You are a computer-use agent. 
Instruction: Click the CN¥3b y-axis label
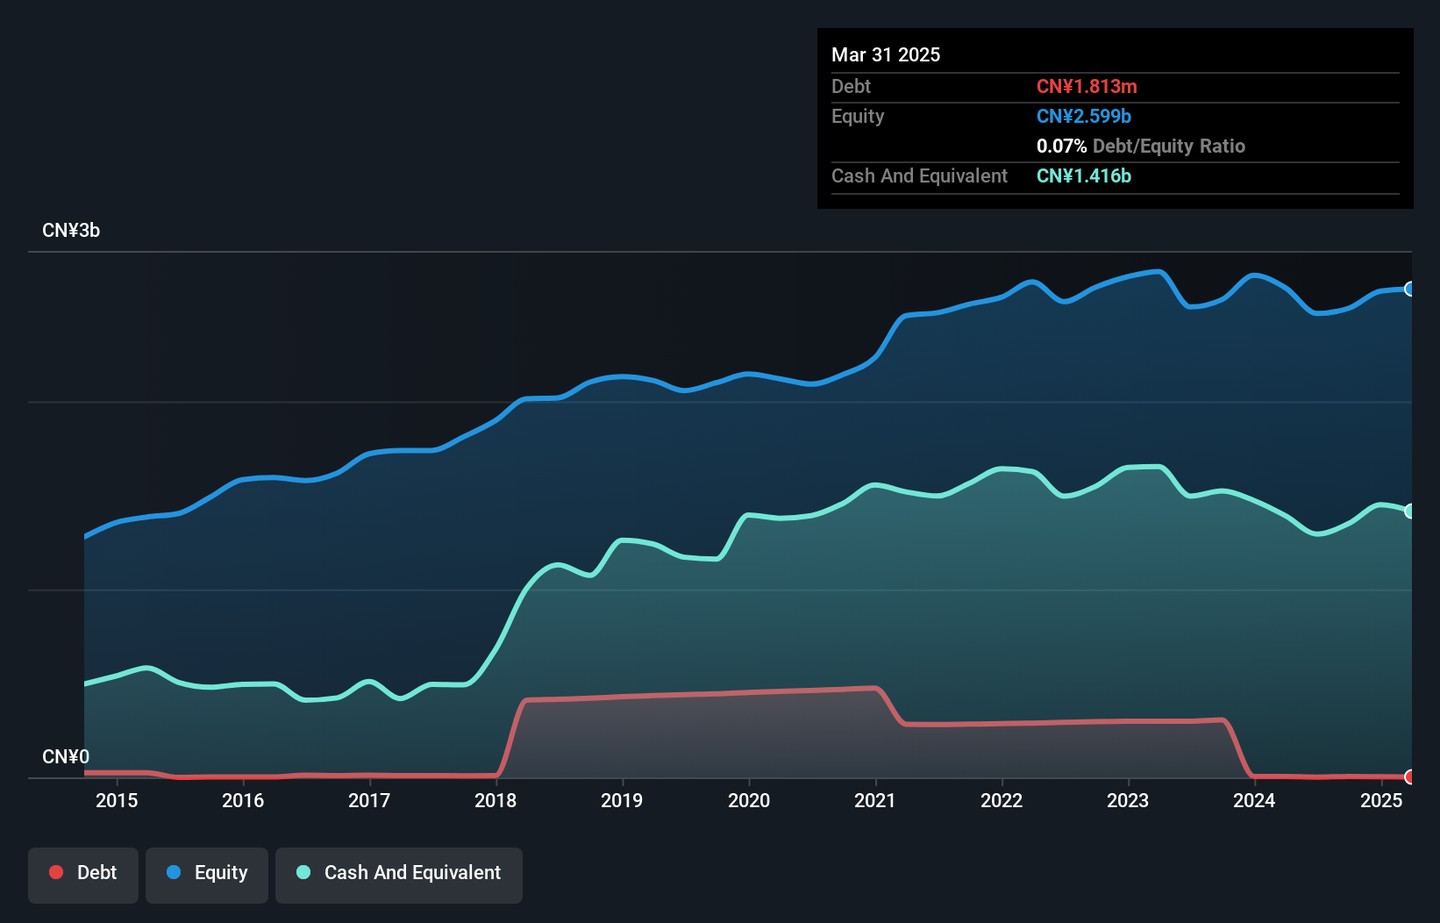[71, 230]
